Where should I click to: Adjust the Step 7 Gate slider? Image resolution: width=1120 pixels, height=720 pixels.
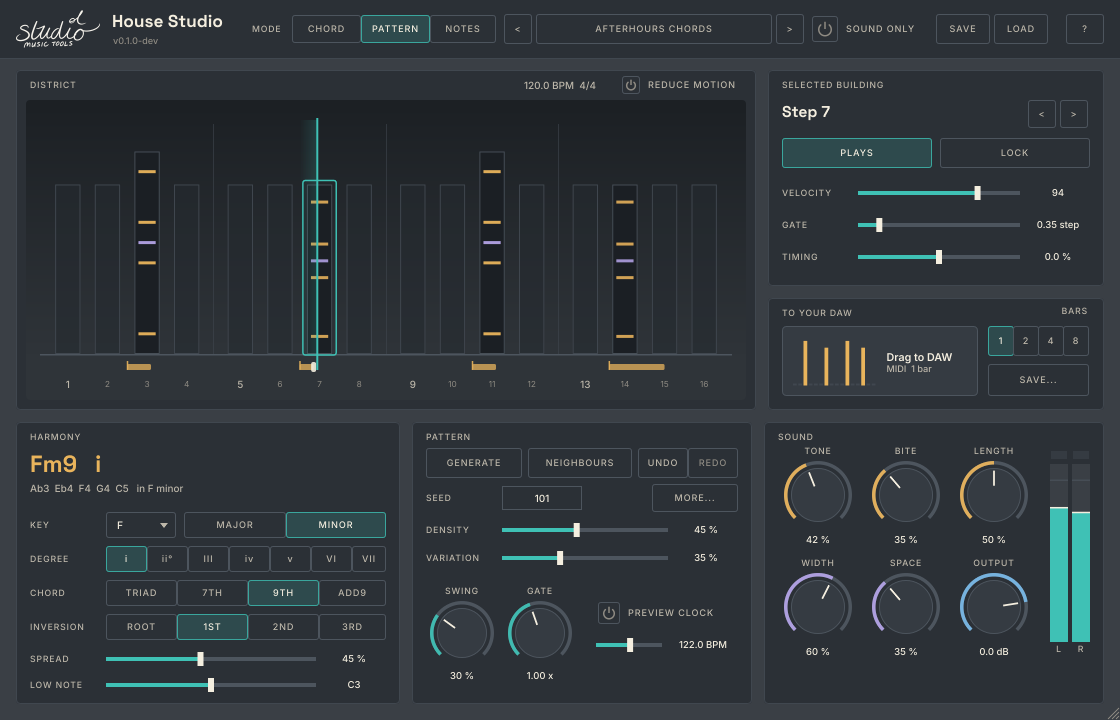click(x=939, y=225)
